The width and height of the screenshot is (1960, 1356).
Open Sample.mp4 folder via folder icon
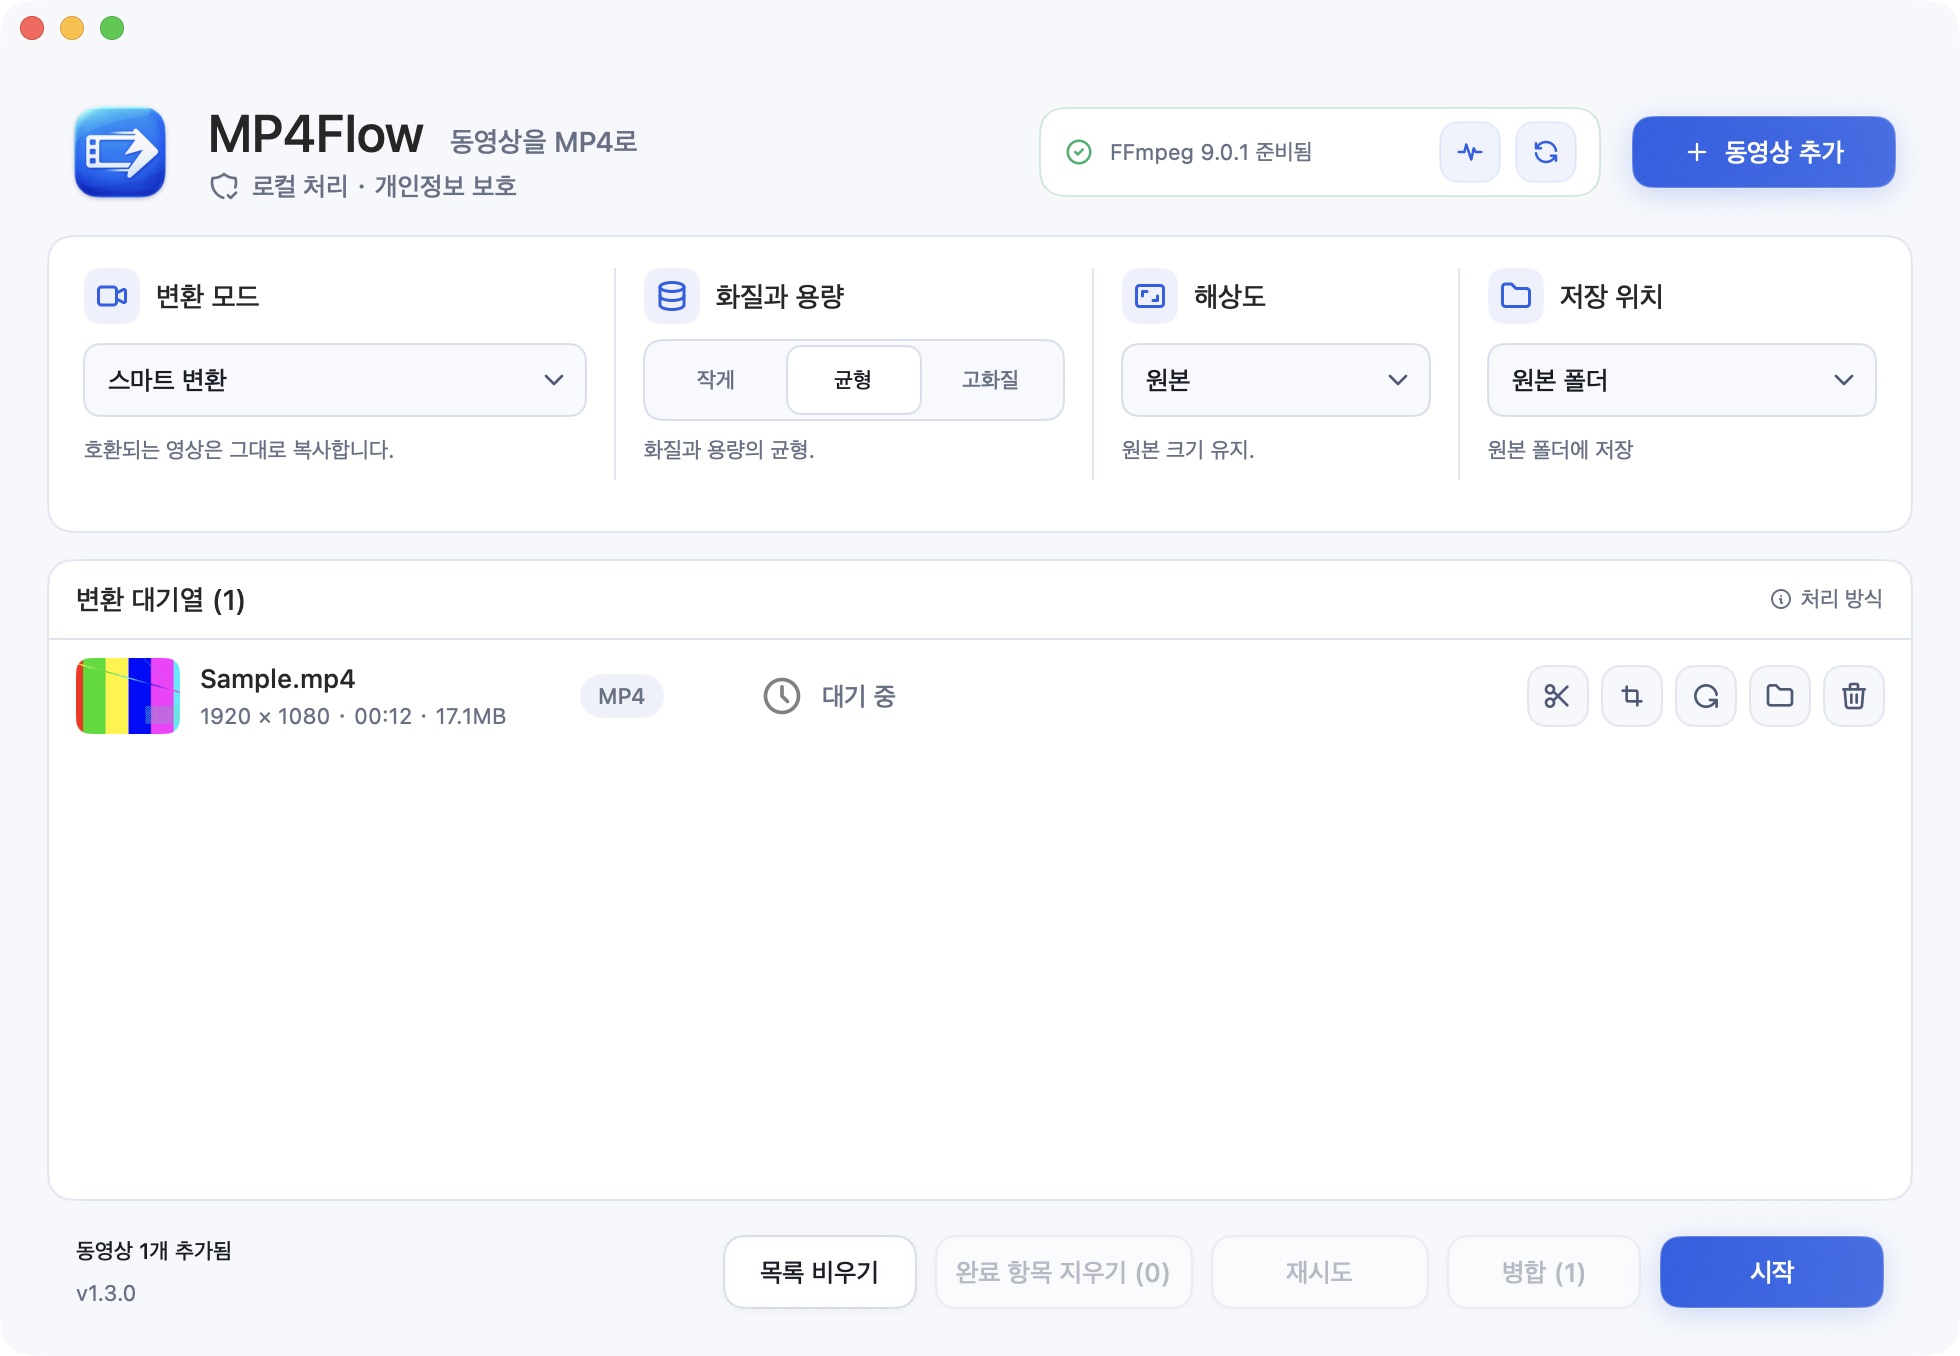click(1779, 696)
